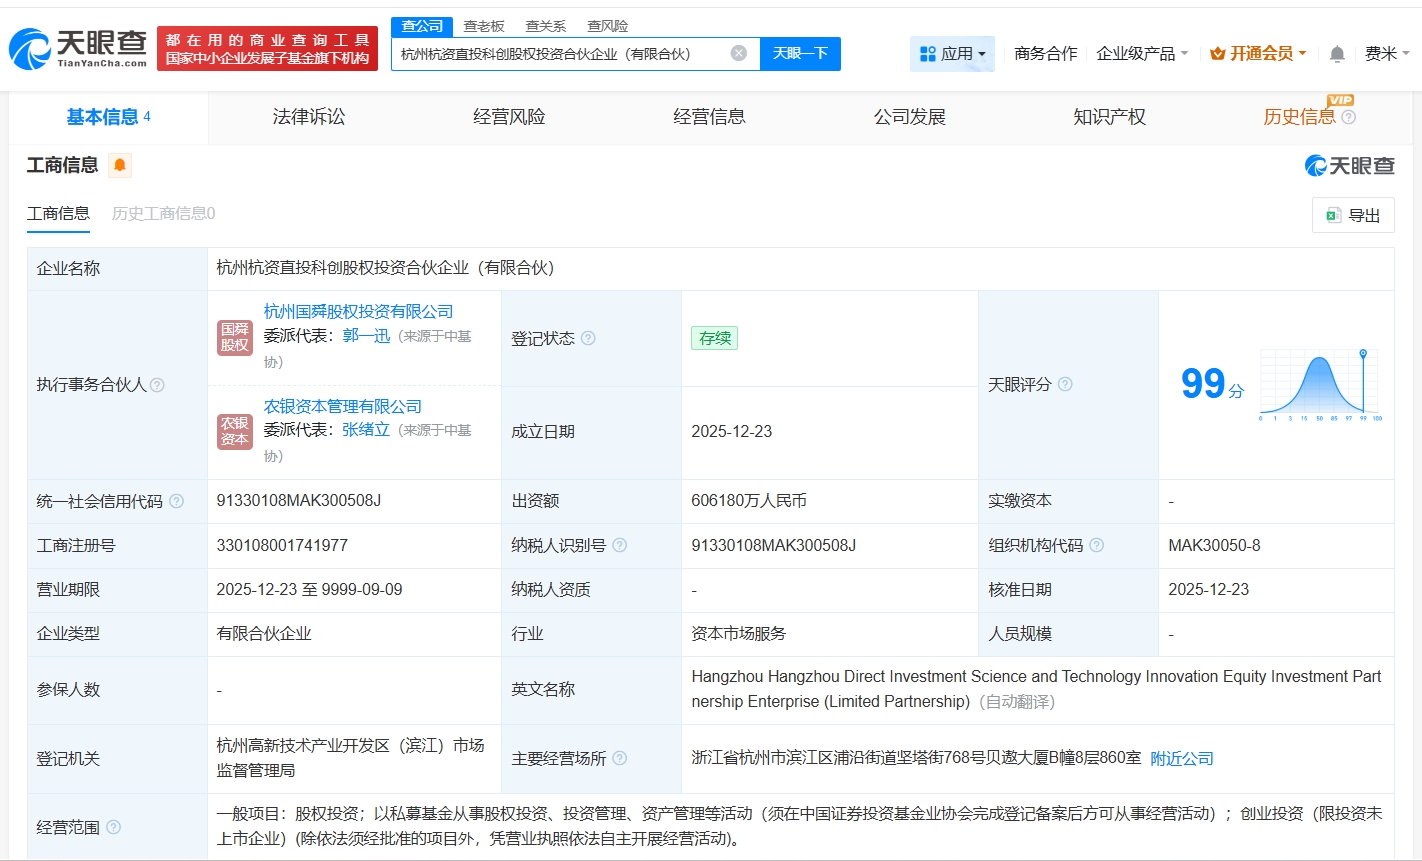Click the Excel icon on 导出 button
Screen dimensions: 1422x861
1331,214
